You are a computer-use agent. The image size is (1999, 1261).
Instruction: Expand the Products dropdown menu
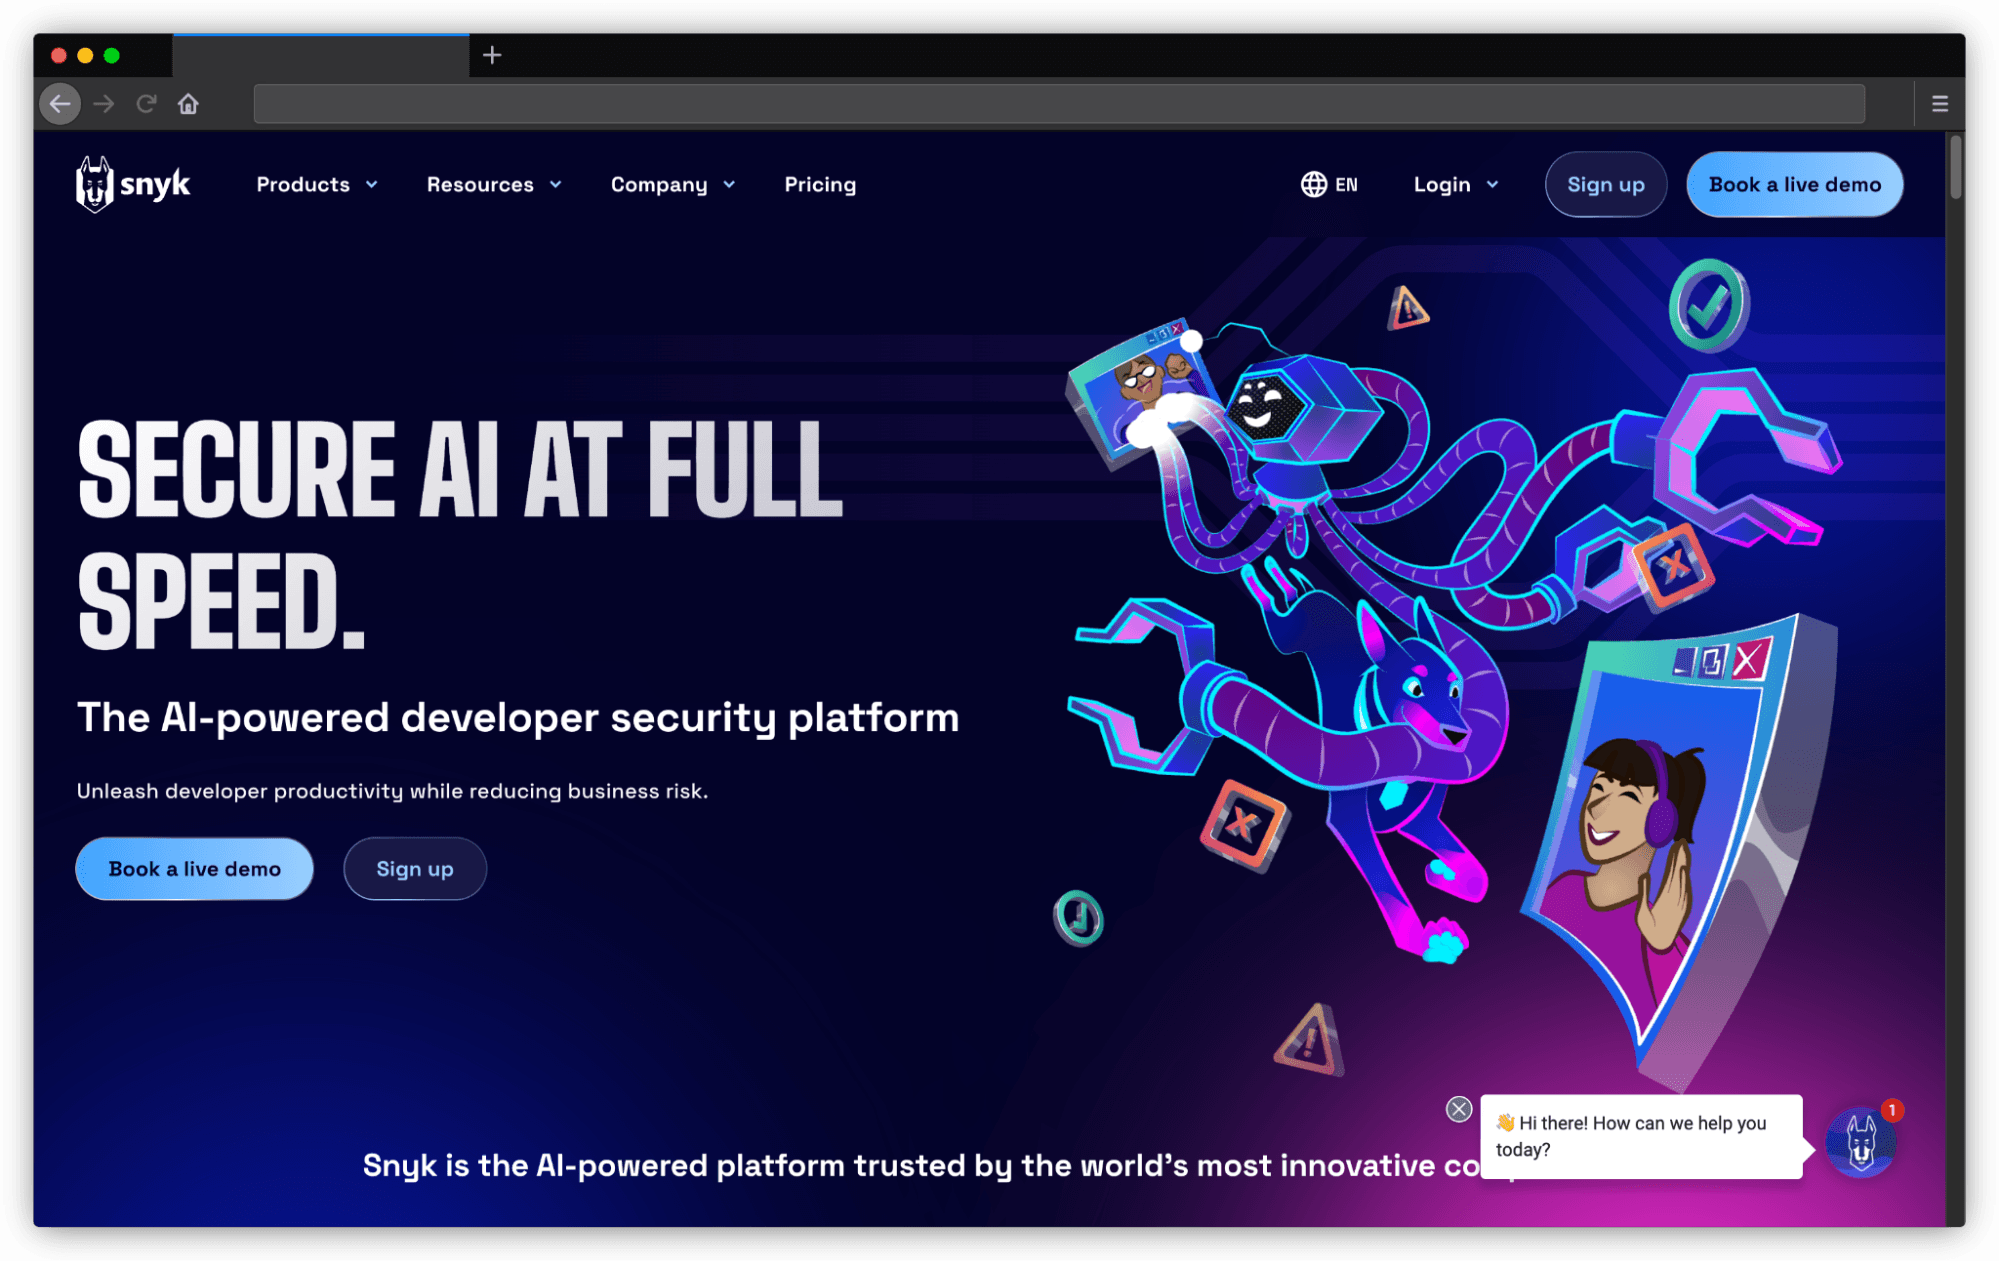tap(317, 184)
